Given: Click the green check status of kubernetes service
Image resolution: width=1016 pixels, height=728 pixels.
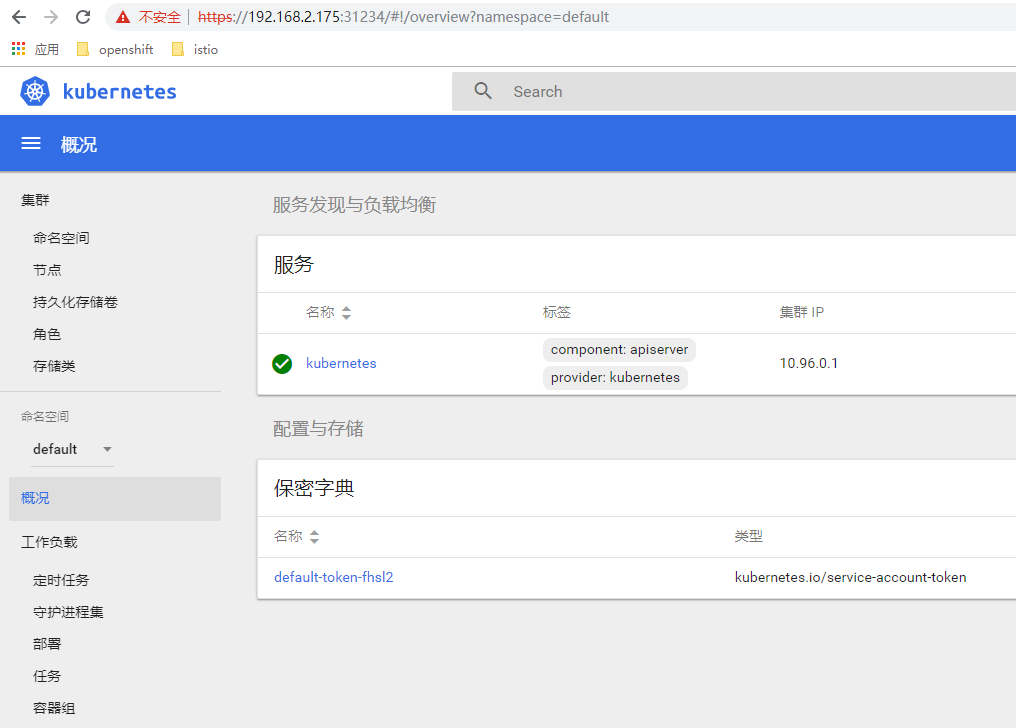Looking at the screenshot, I should click(x=282, y=364).
